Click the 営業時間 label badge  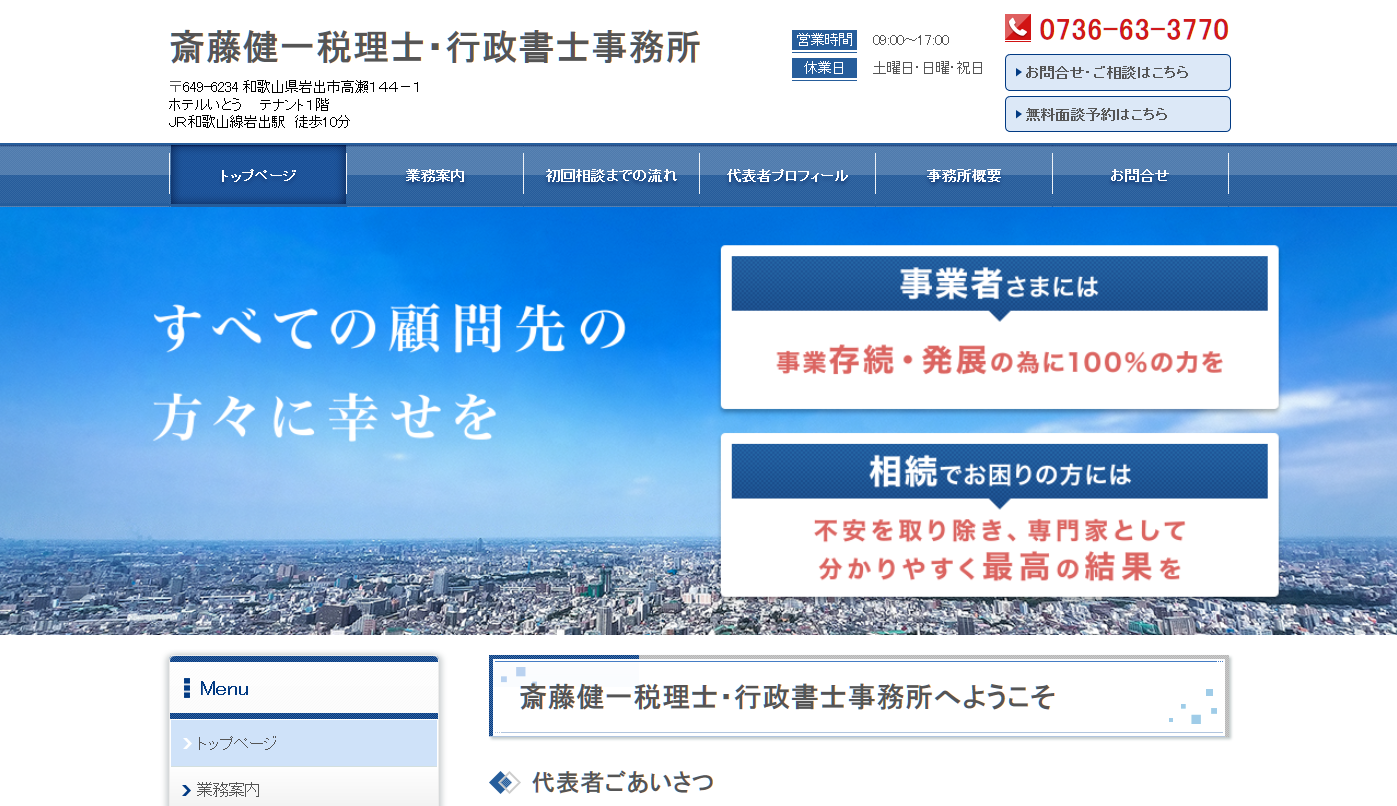(823, 40)
